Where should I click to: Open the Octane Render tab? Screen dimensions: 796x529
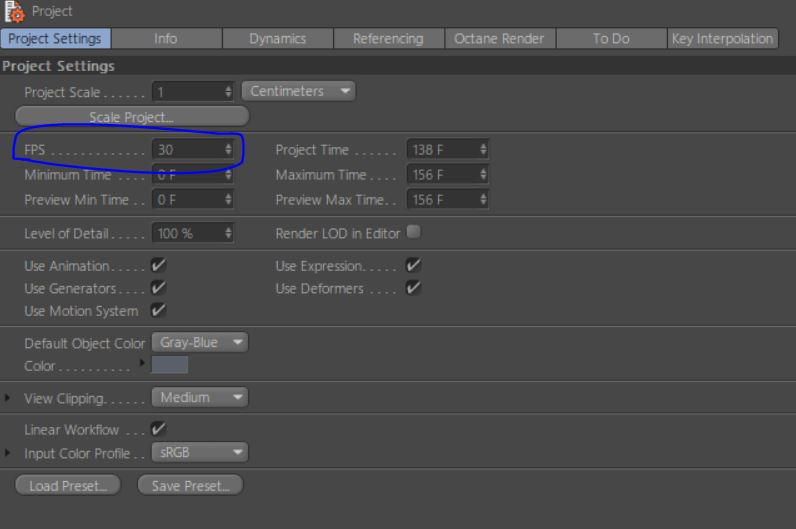[499, 39]
